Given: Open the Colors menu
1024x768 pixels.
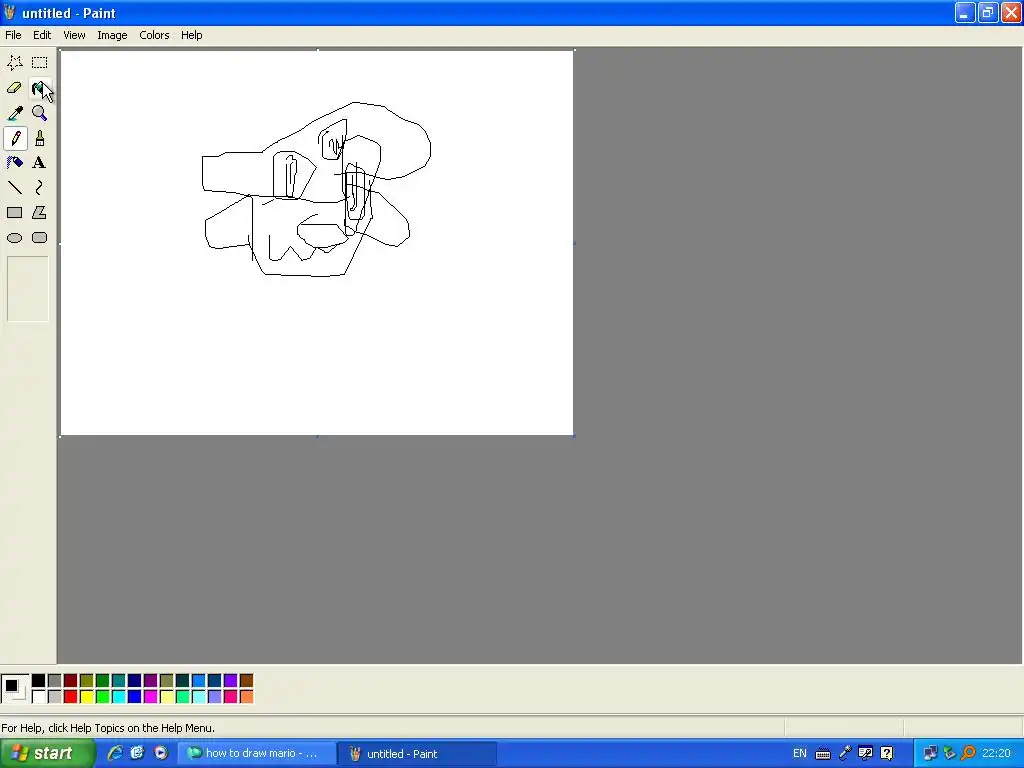Looking at the screenshot, I should click(x=154, y=35).
